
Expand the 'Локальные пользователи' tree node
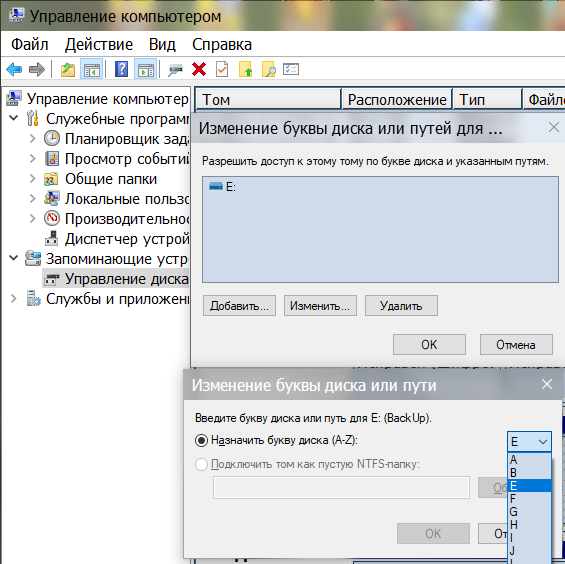(32, 199)
